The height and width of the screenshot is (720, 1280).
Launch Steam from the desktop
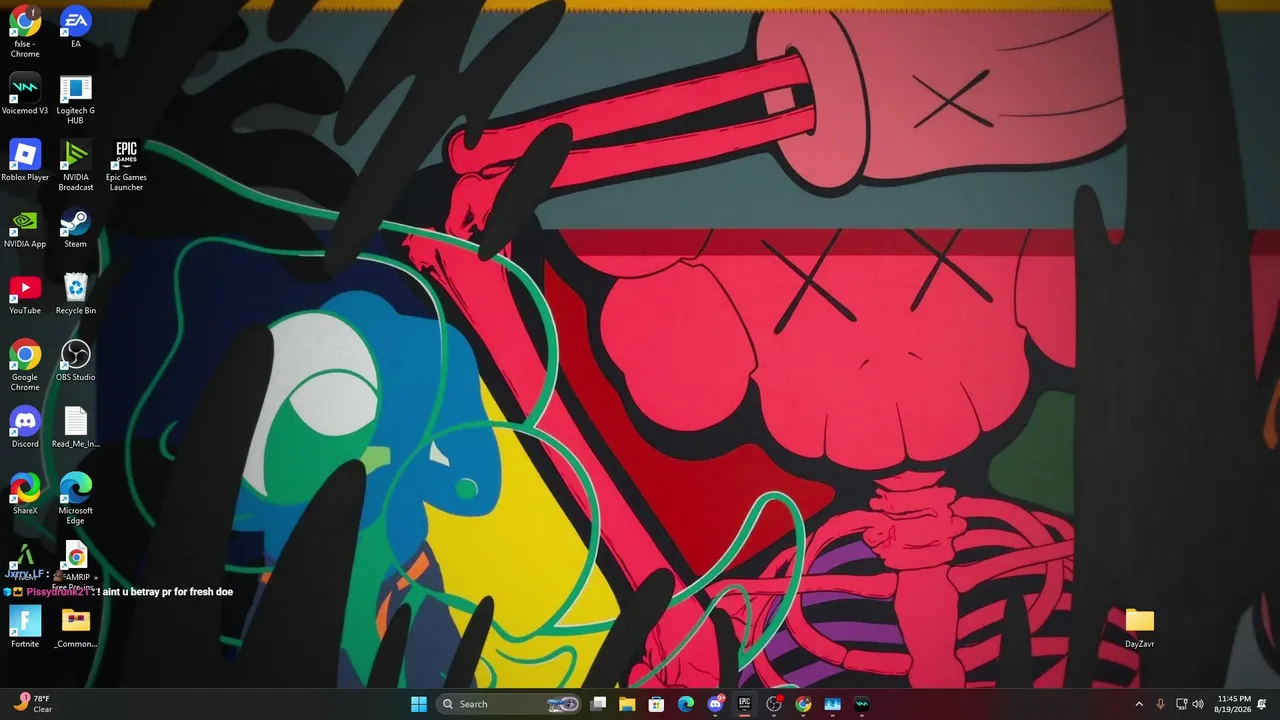click(76, 227)
